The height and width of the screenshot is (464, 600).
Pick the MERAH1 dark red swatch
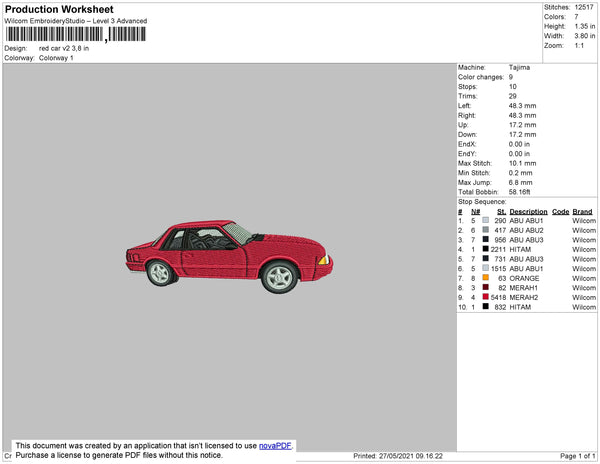485,288
